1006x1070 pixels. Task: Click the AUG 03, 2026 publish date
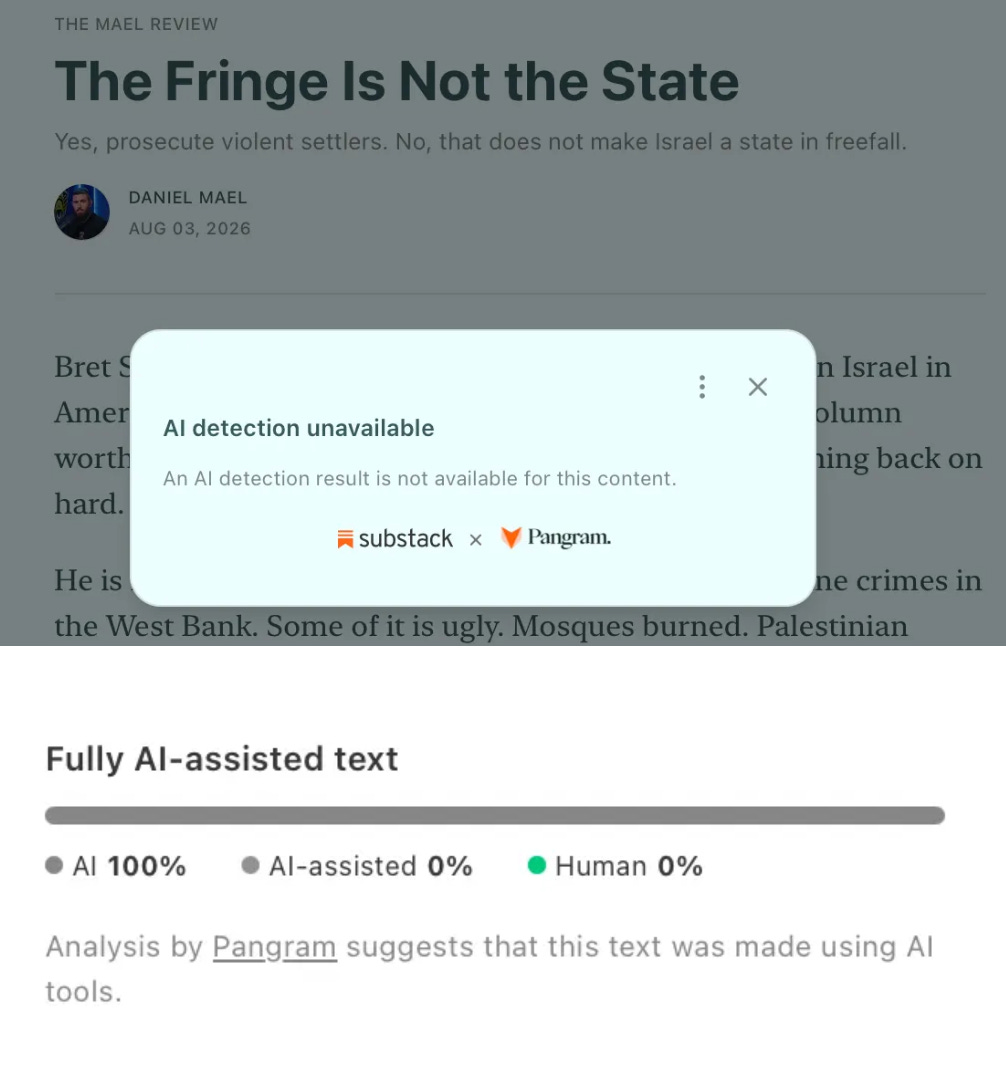pyautogui.click(x=190, y=229)
